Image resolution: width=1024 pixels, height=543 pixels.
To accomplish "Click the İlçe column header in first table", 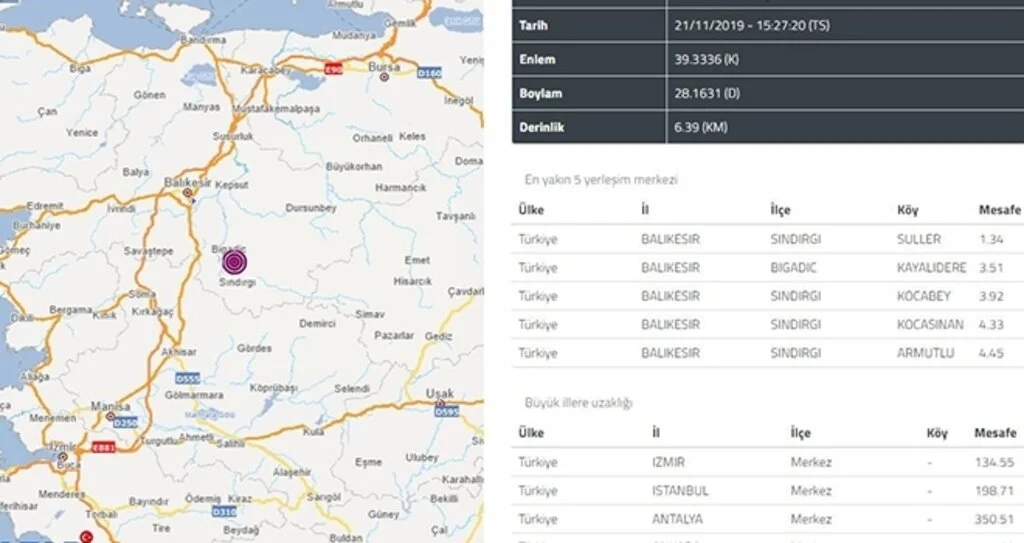I will tap(780, 210).
